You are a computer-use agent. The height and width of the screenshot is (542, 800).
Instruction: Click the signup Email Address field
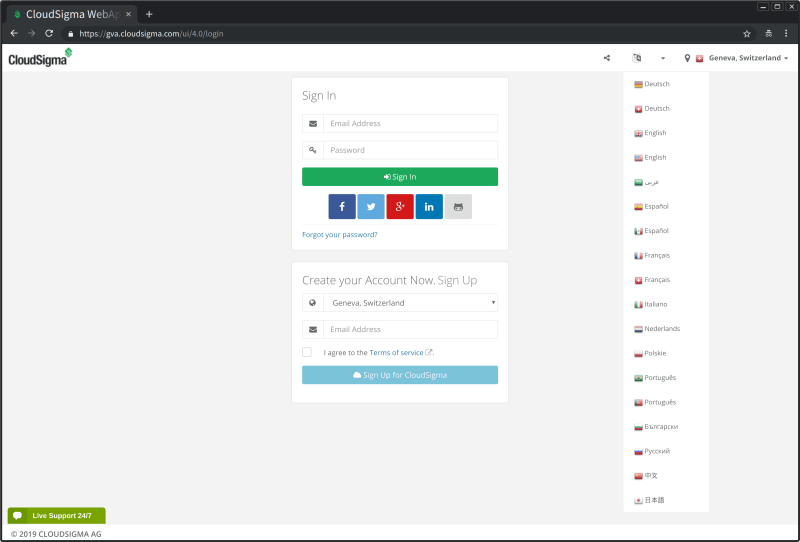click(410, 330)
